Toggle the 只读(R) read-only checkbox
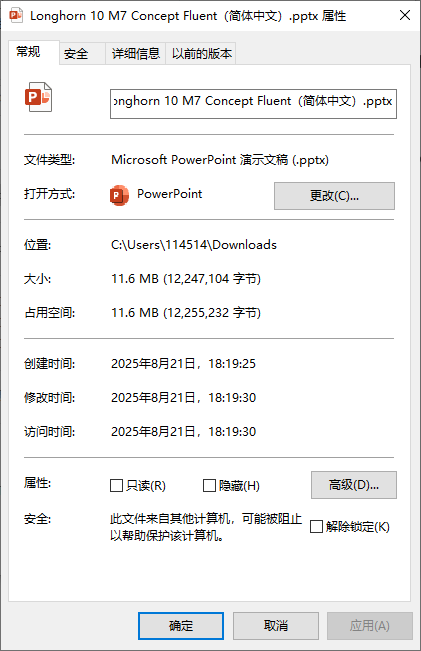The width and height of the screenshot is (421, 651). coord(117,485)
